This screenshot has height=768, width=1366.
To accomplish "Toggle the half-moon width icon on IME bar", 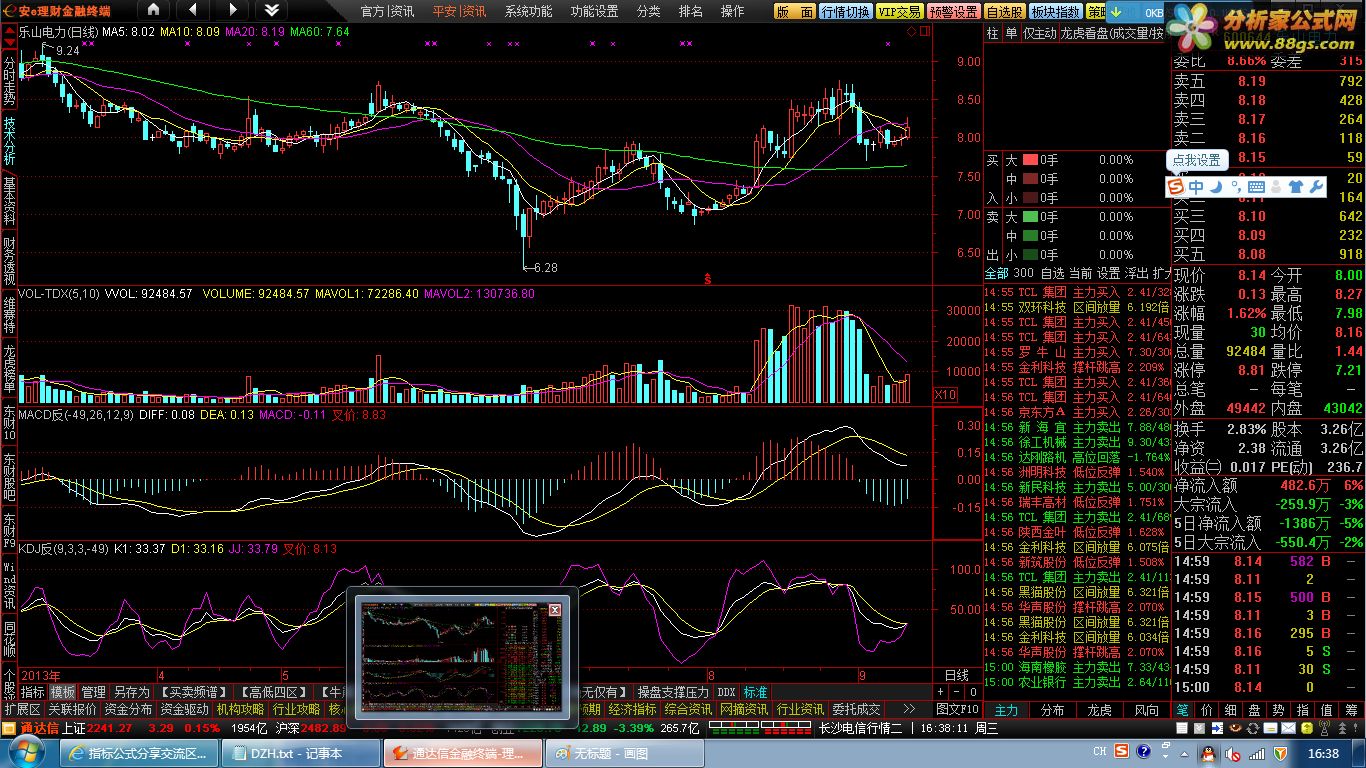I will click(x=1216, y=187).
